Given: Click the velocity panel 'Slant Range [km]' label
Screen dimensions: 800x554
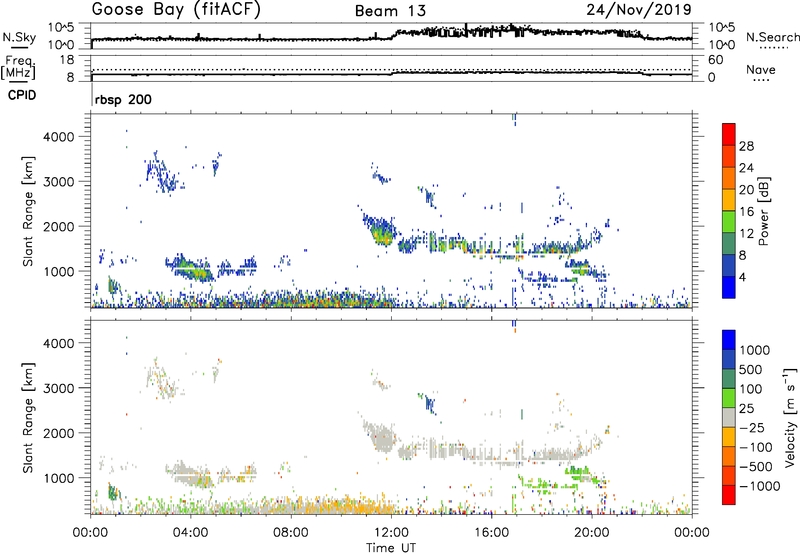Looking at the screenshot, I should point(28,418).
